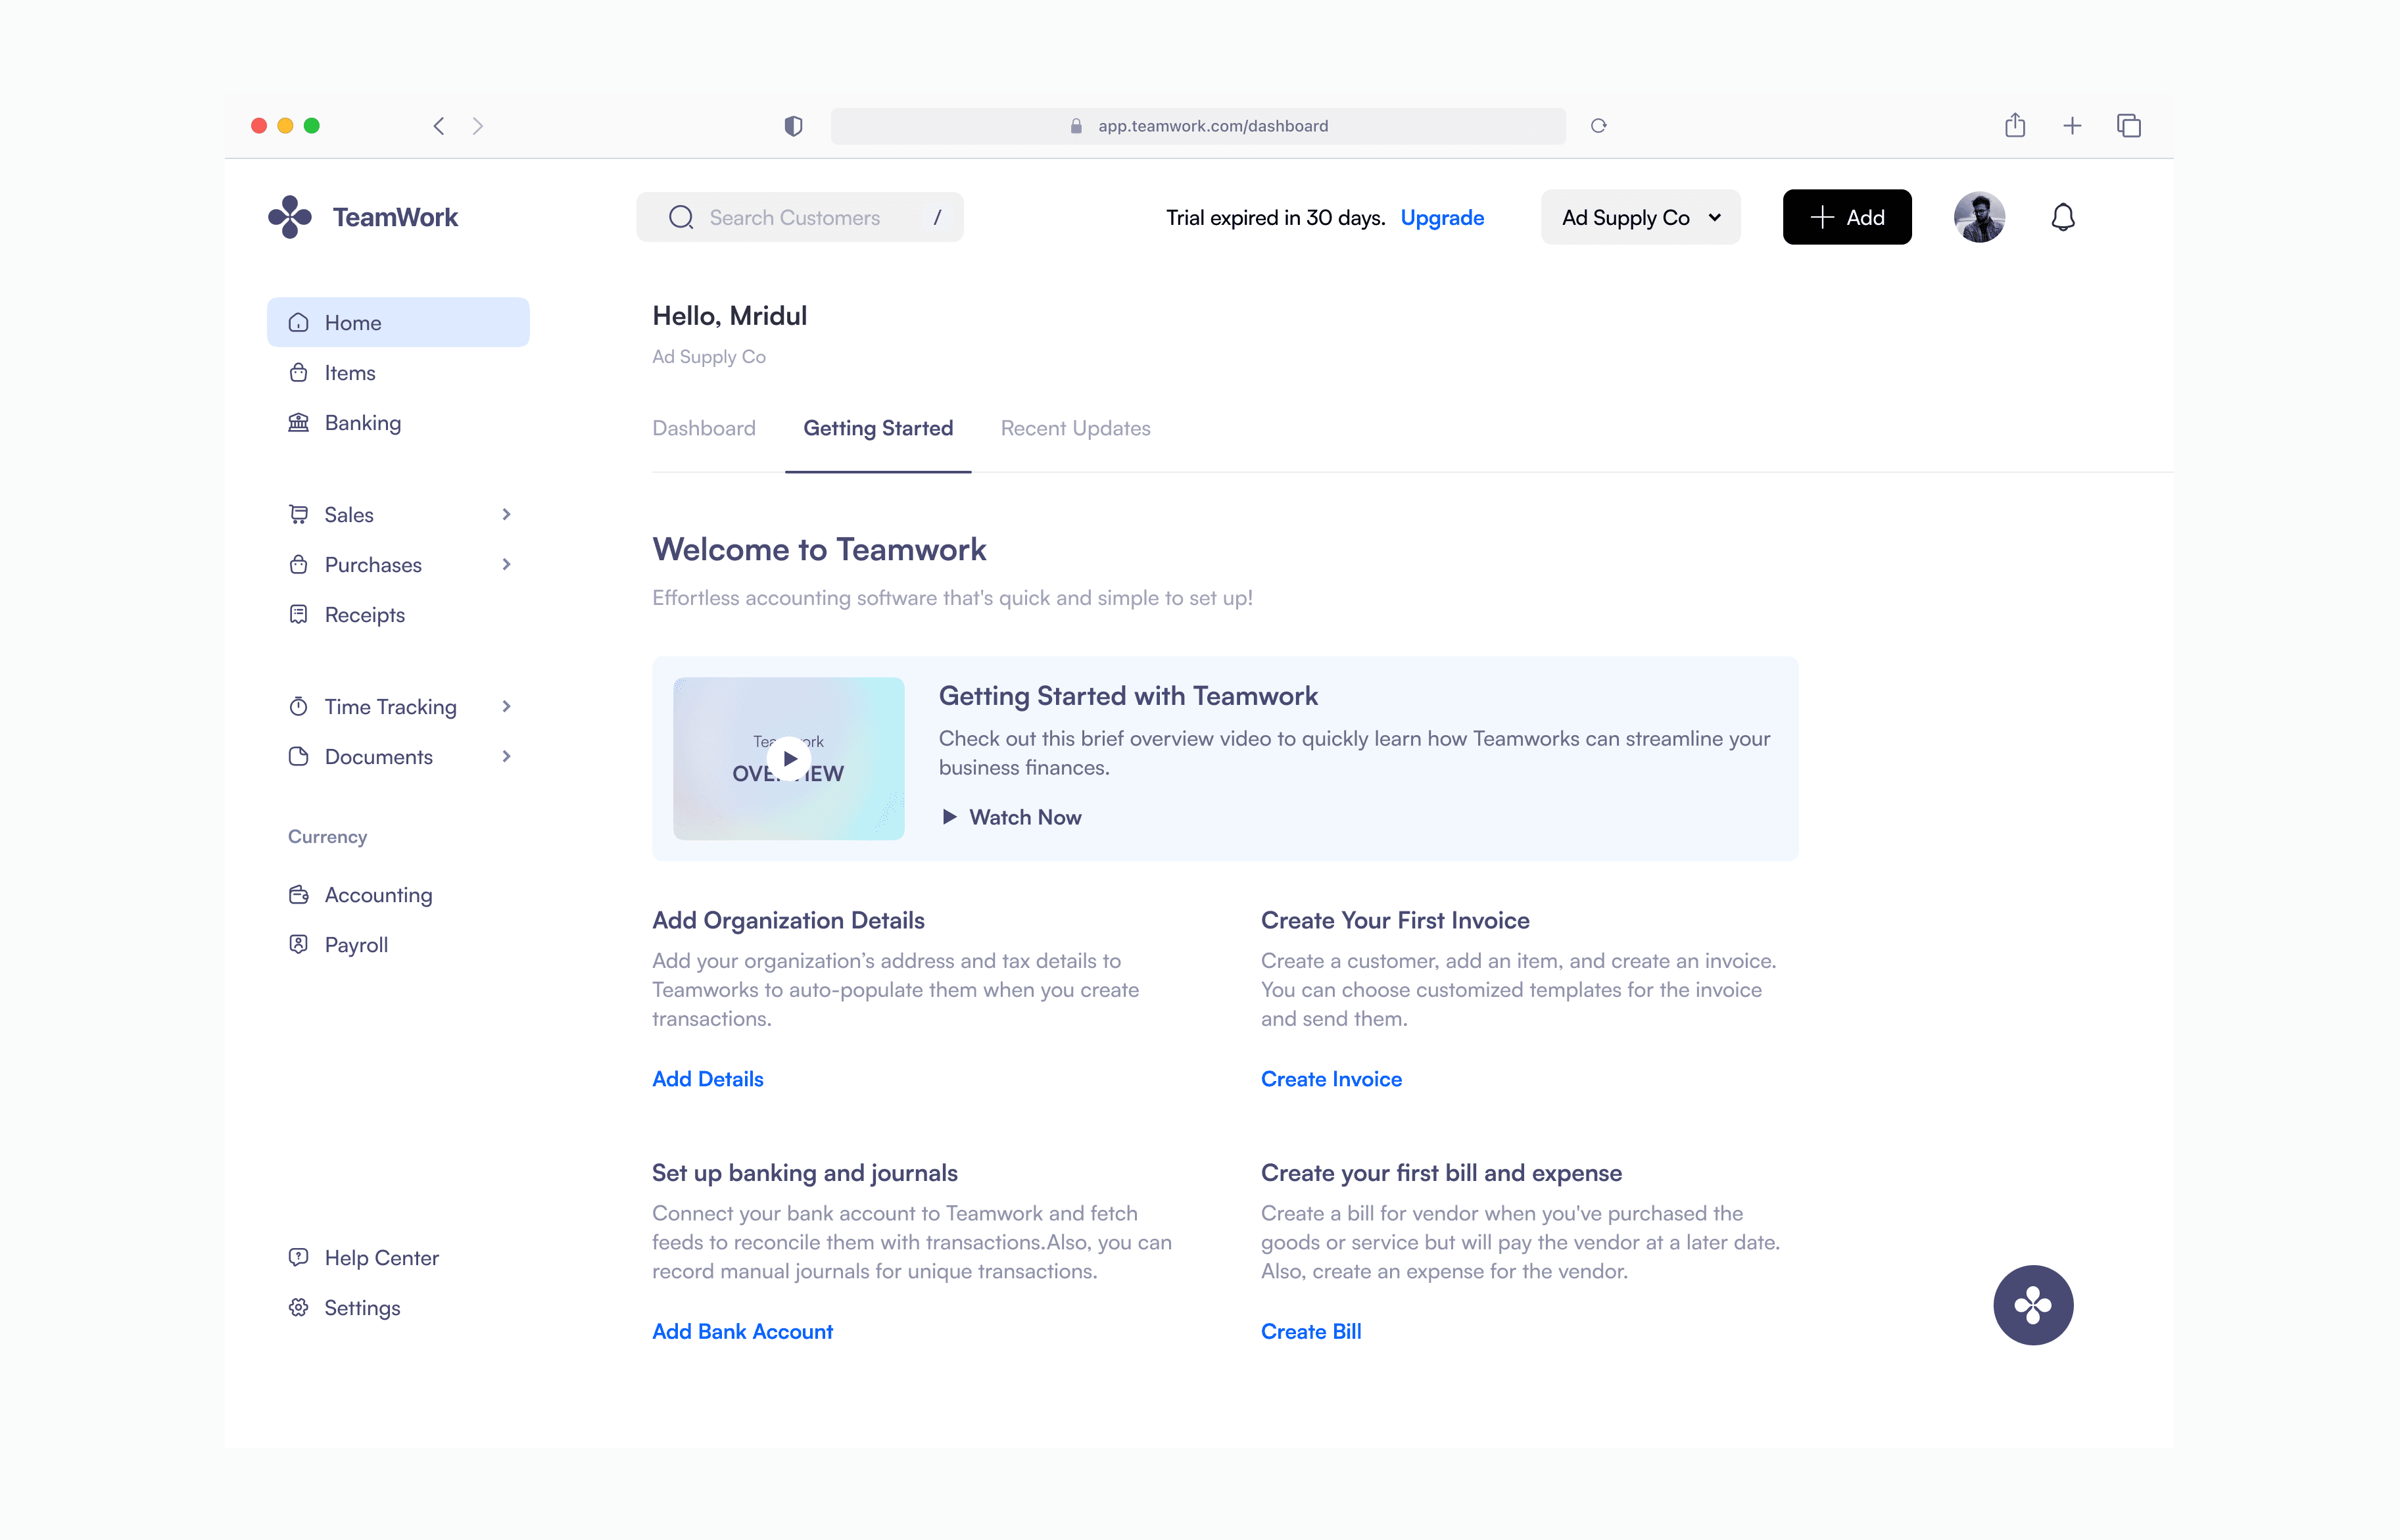Play the Teamwork overview video thumbnail
Screen dimensions: 2400x1540
(x=789, y=758)
